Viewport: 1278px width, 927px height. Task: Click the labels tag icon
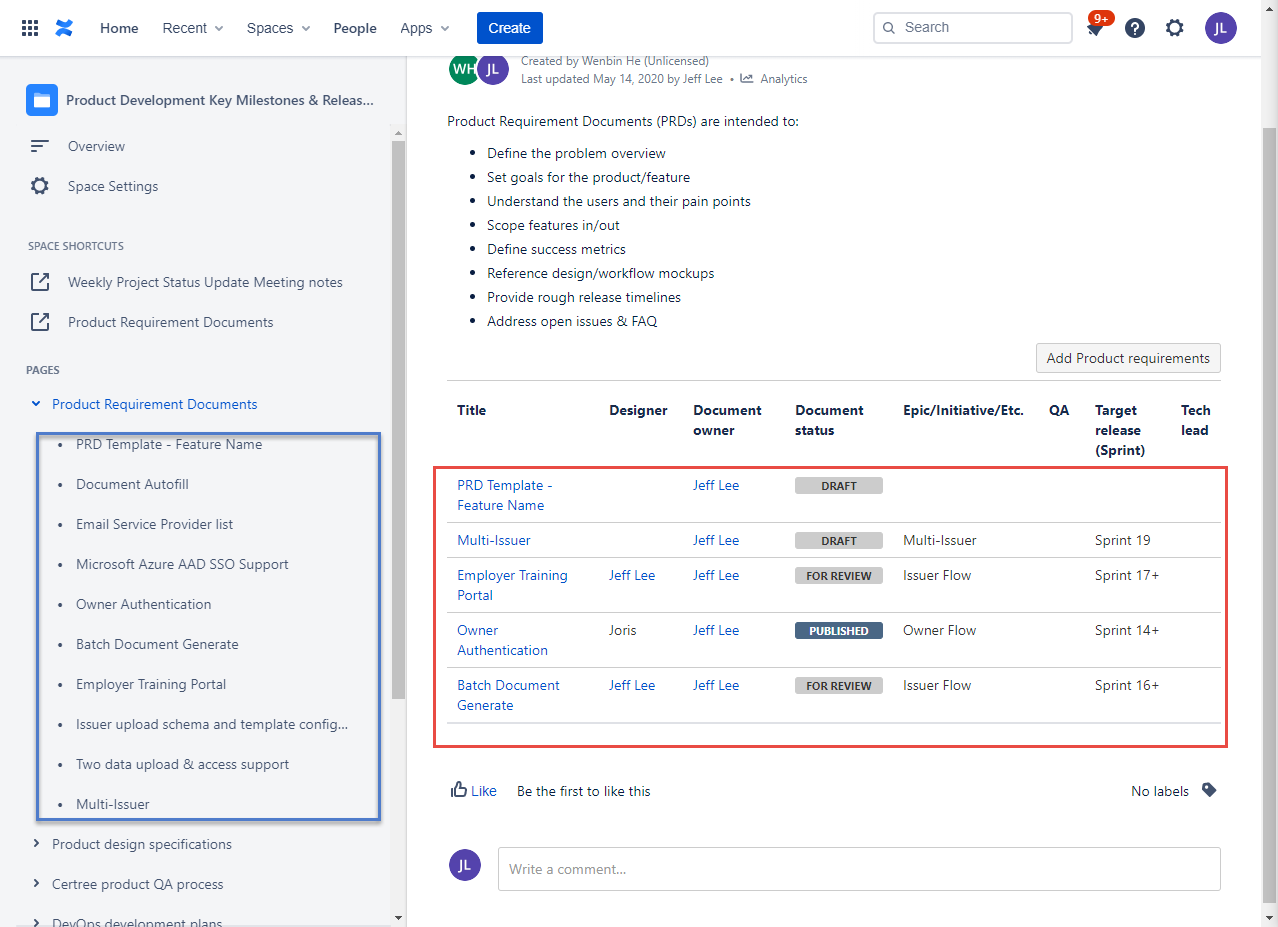click(1209, 790)
